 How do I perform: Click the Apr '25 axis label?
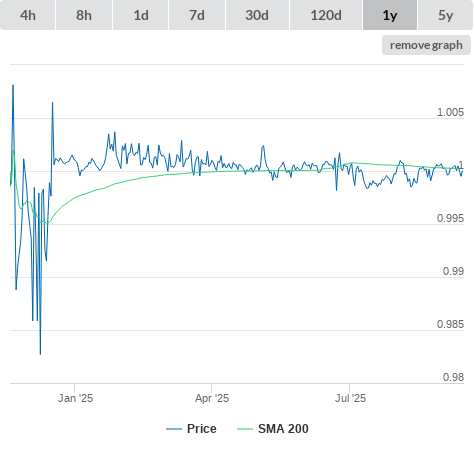coord(212,398)
